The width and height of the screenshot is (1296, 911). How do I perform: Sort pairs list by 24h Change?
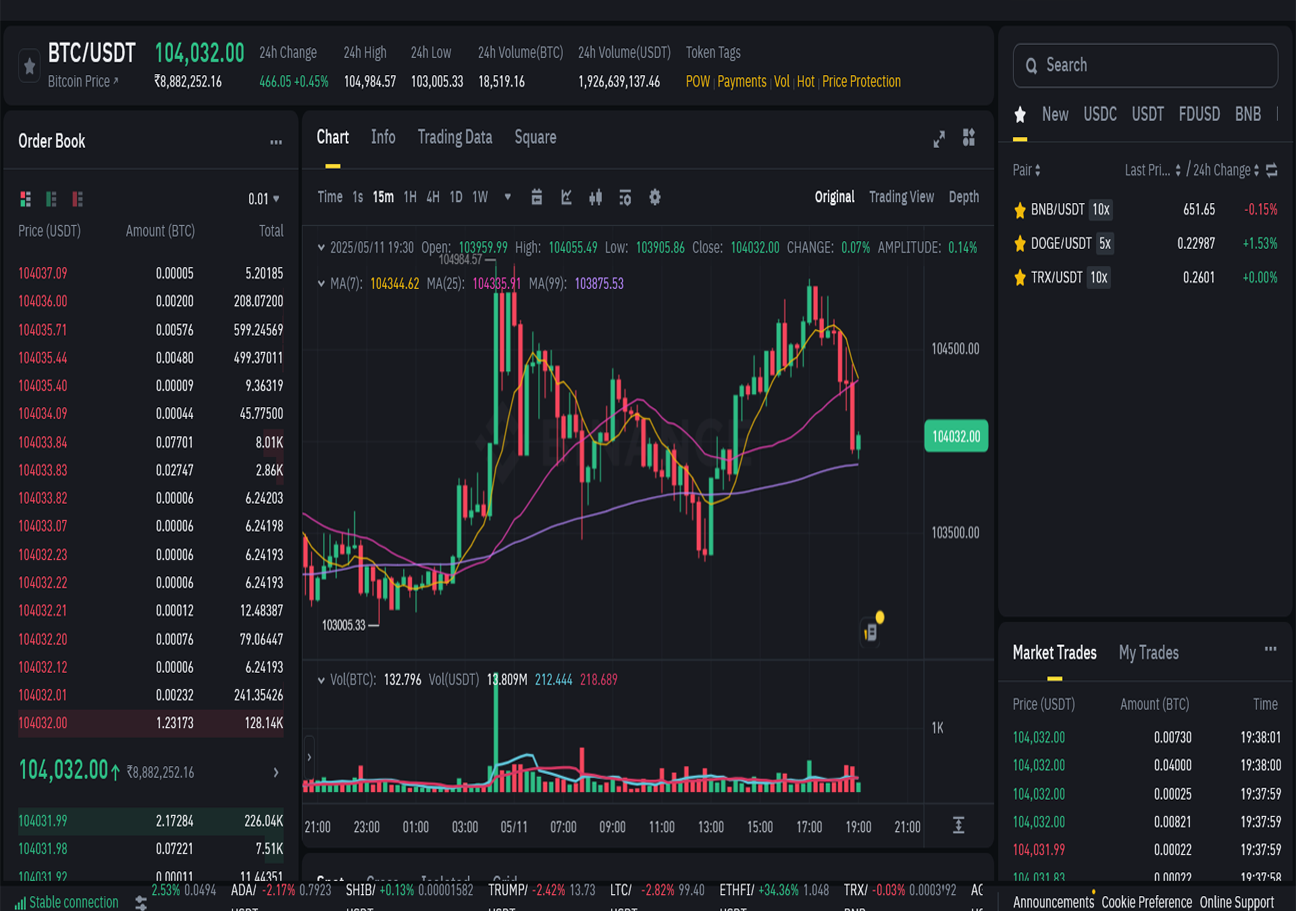[x=1225, y=170]
